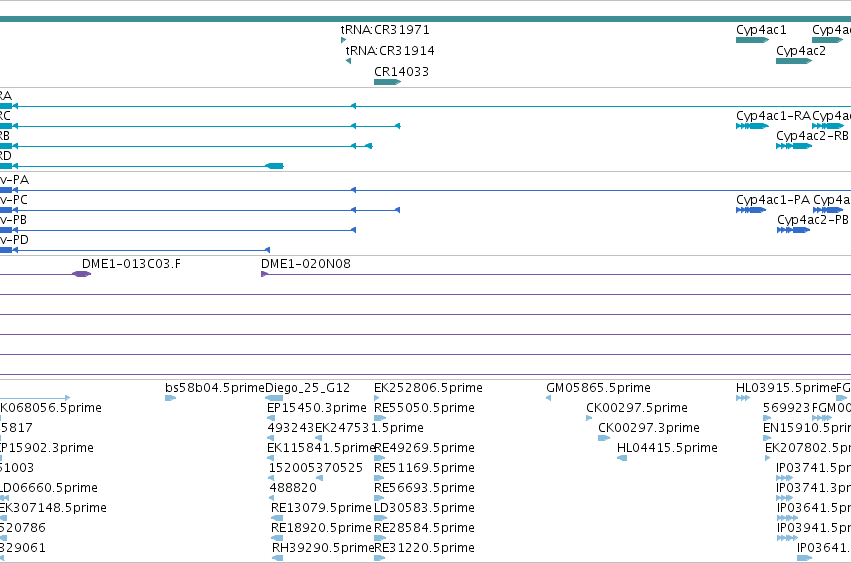Select the EP15450.3prime EST label
Viewport: 851px width, 563px height.
[317, 408]
